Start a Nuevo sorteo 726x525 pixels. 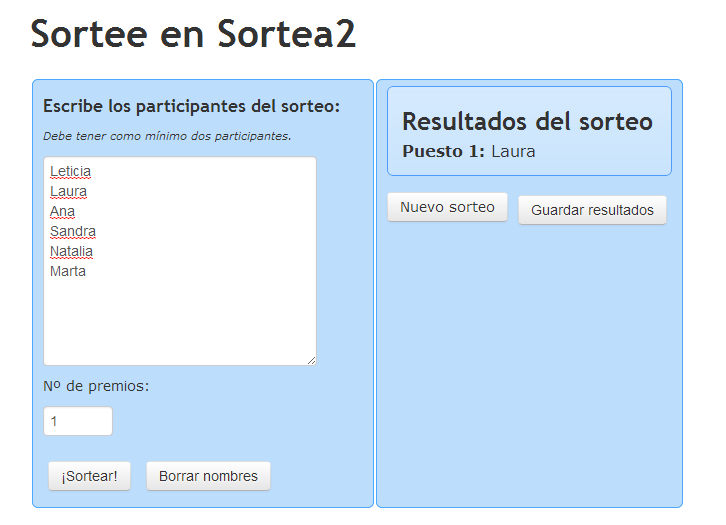[447, 207]
